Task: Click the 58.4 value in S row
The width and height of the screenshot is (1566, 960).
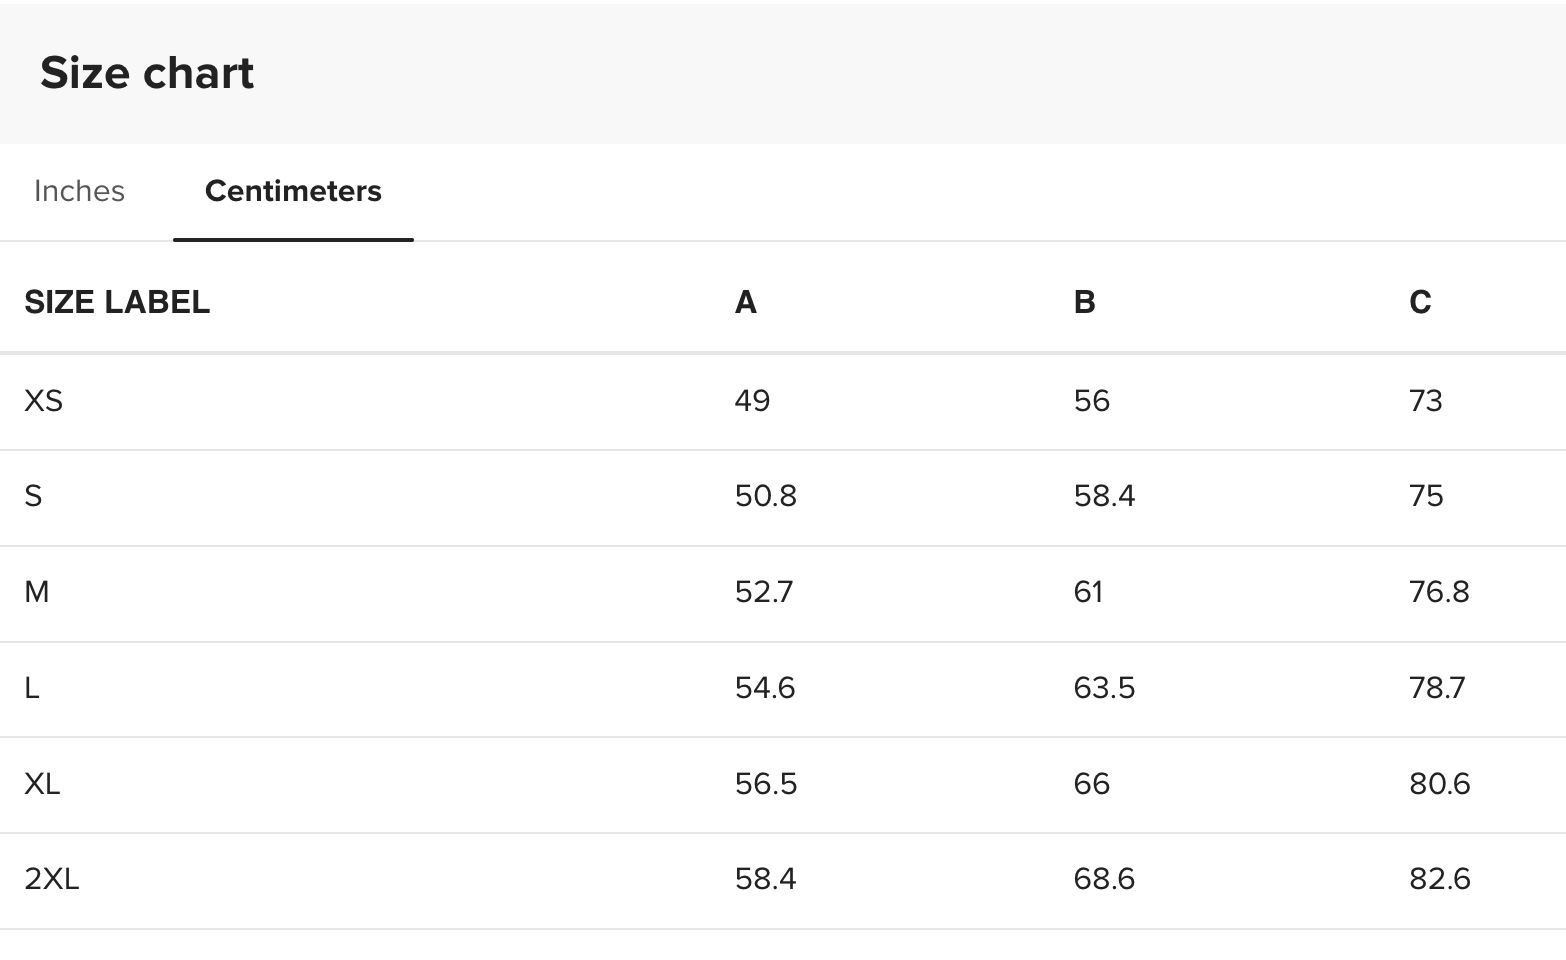Action: coord(1105,496)
